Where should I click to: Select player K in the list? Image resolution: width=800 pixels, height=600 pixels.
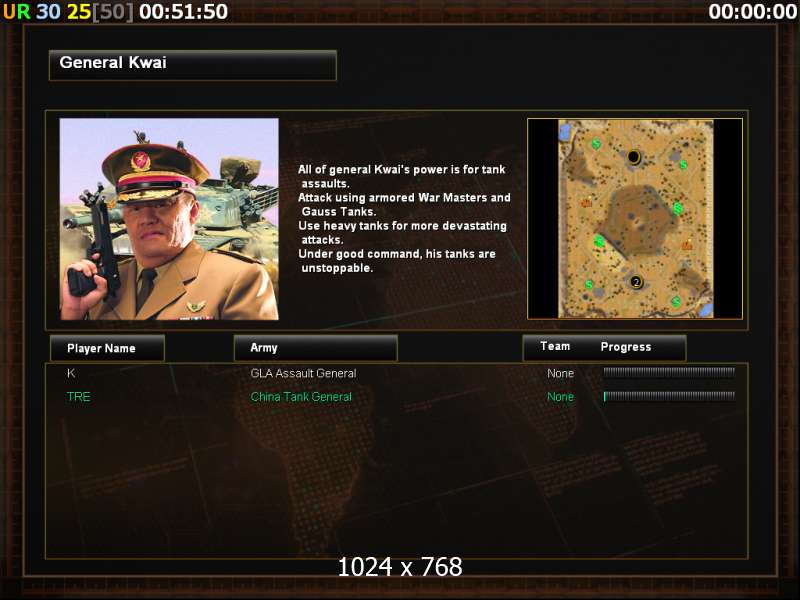(71, 373)
